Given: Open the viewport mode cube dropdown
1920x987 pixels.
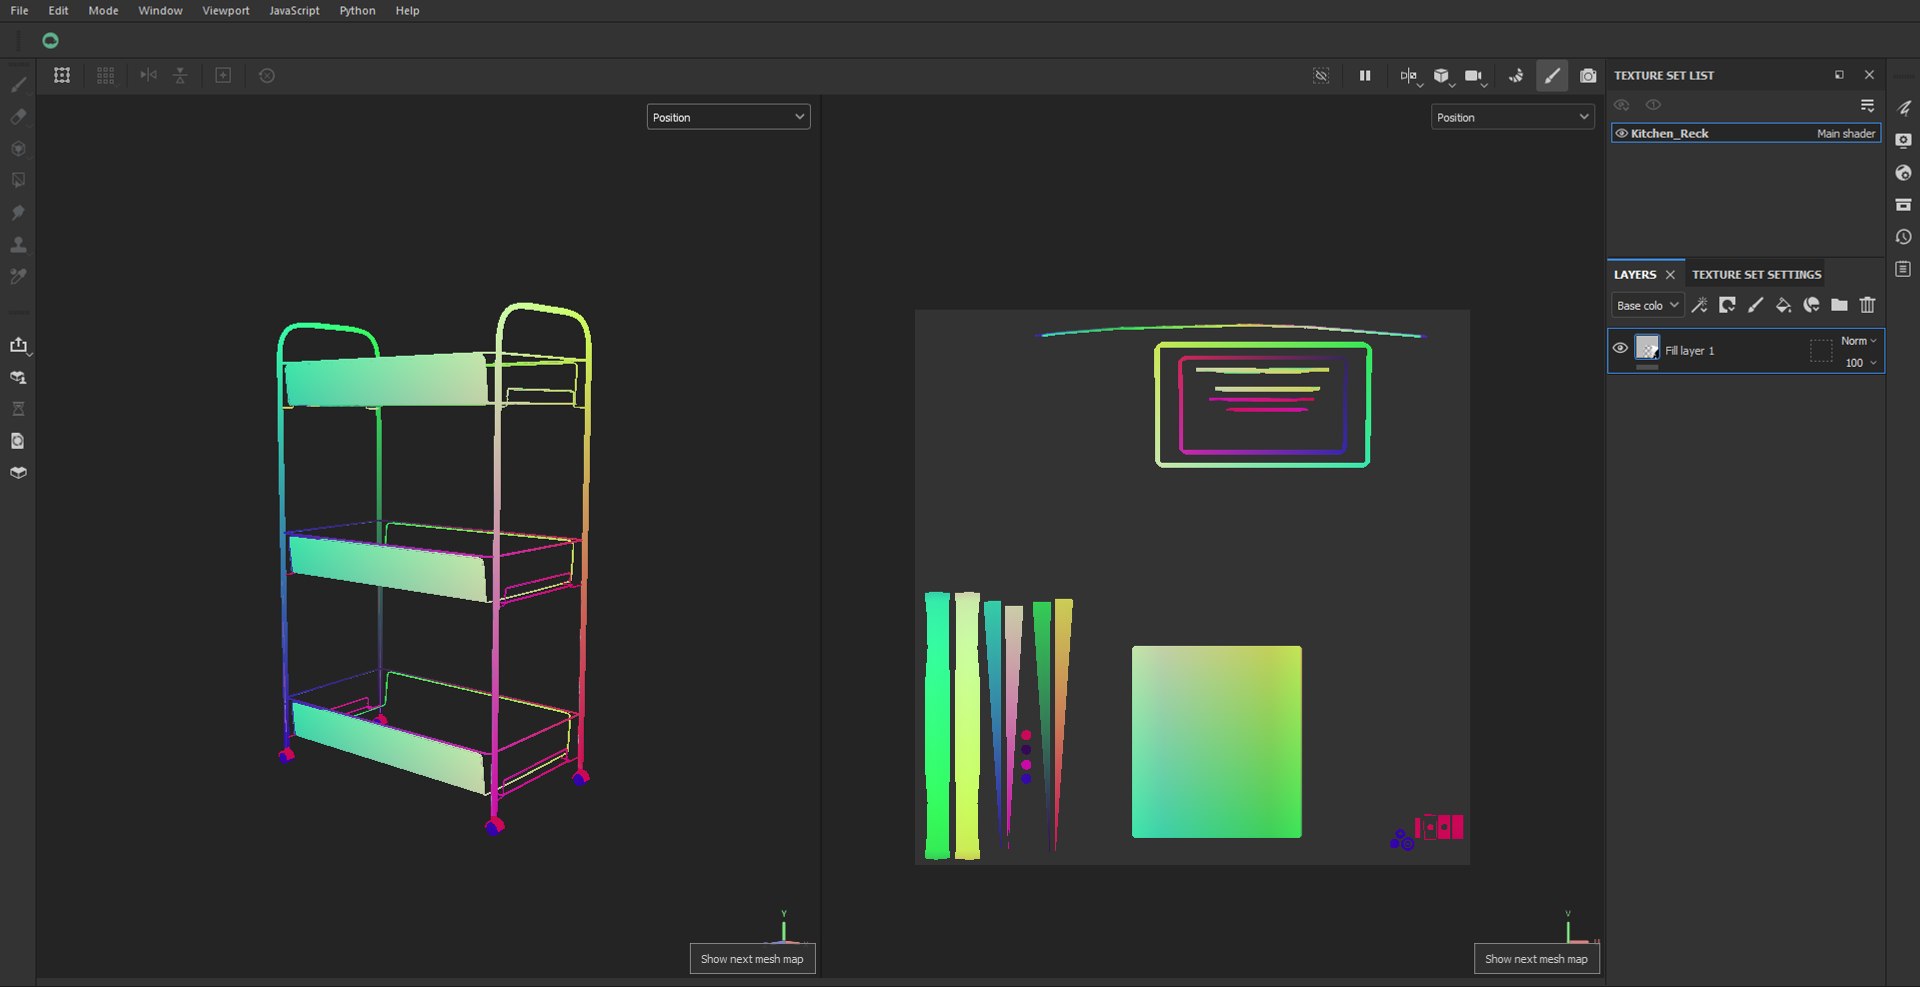Looking at the screenshot, I should (1443, 76).
